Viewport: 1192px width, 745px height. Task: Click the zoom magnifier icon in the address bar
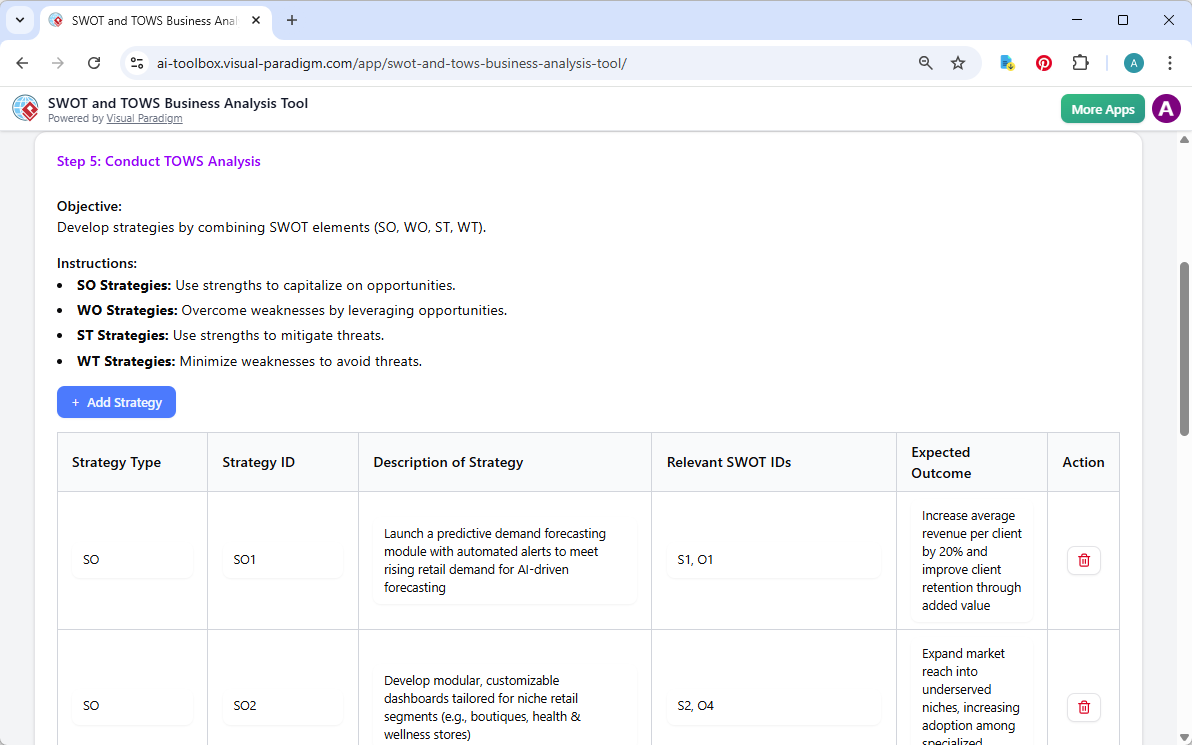coord(925,62)
